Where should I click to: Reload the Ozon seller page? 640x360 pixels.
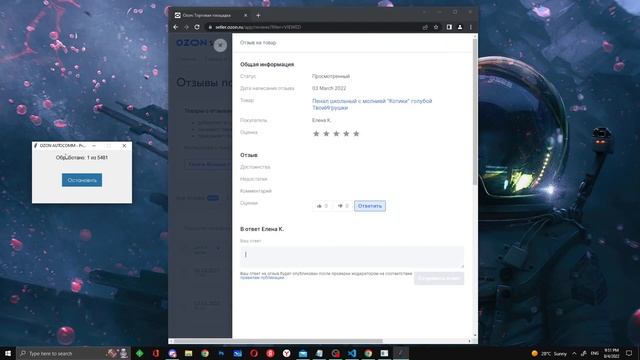197,27
